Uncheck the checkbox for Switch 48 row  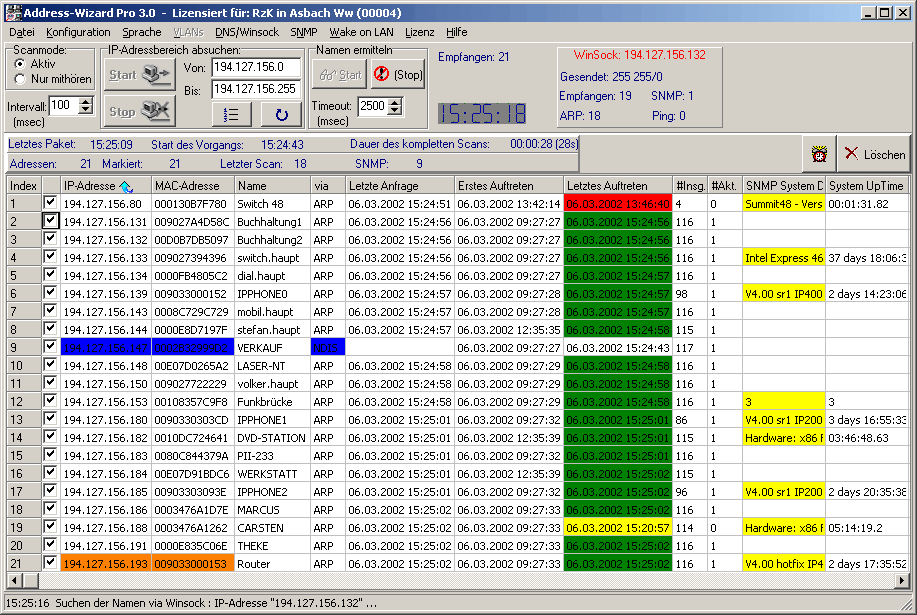(50, 203)
